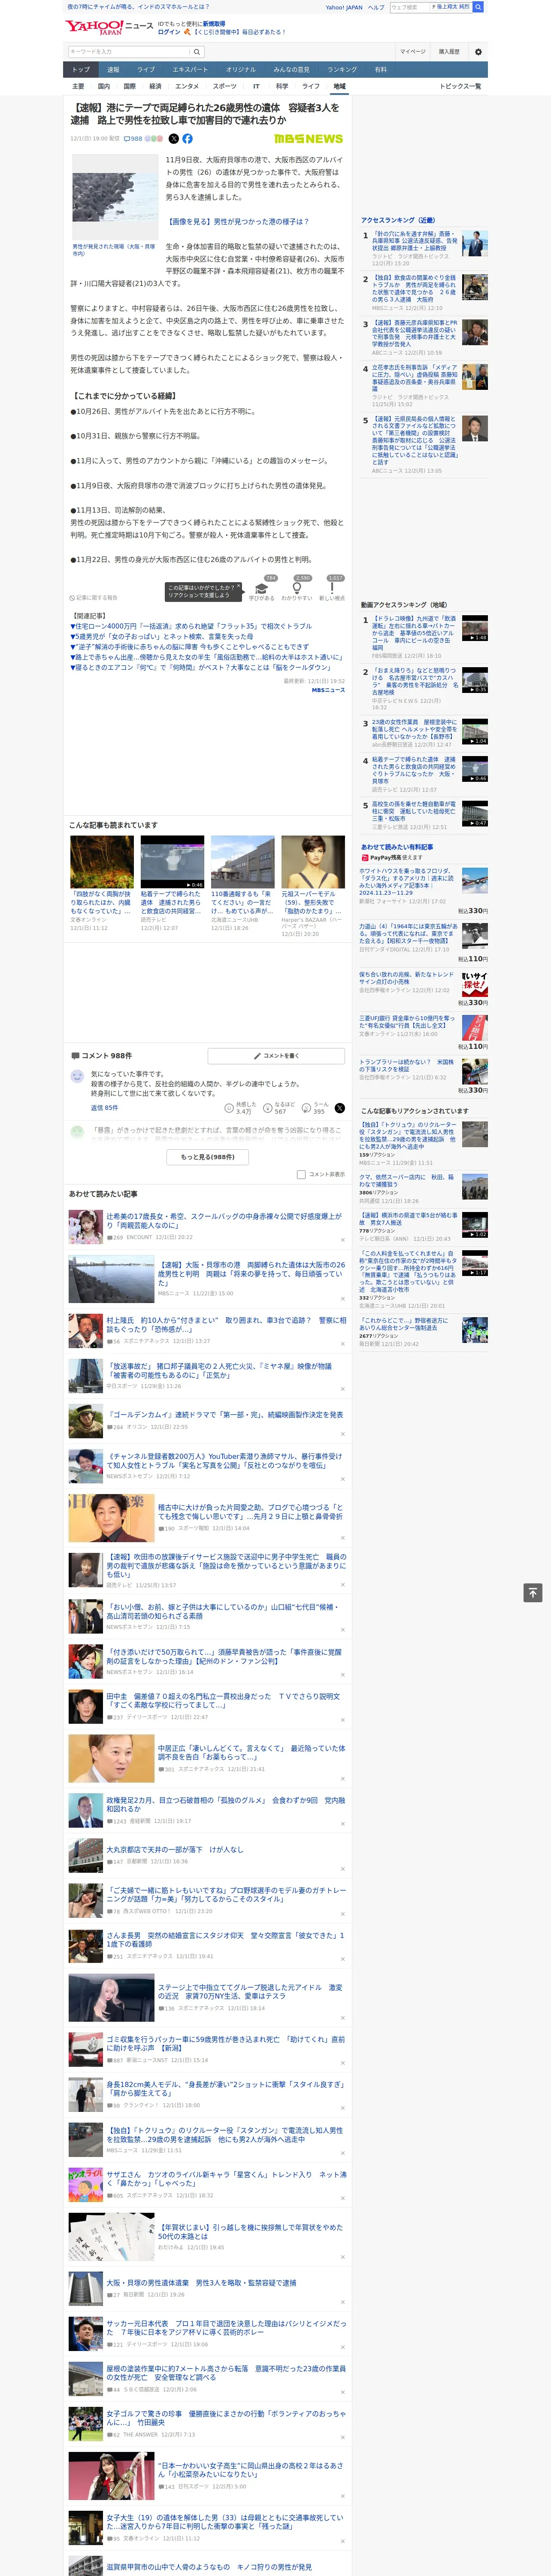The image size is (551, 2576).
Task: Open マイページ link
Action: 413,51
